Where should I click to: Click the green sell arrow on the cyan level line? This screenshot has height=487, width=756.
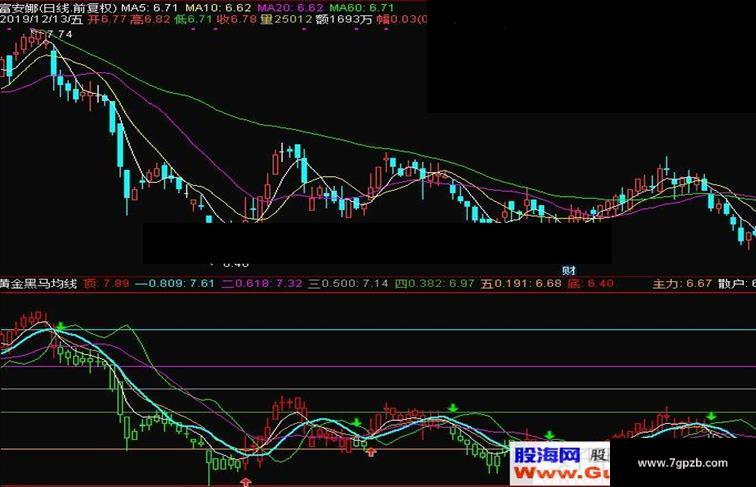(60, 326)
